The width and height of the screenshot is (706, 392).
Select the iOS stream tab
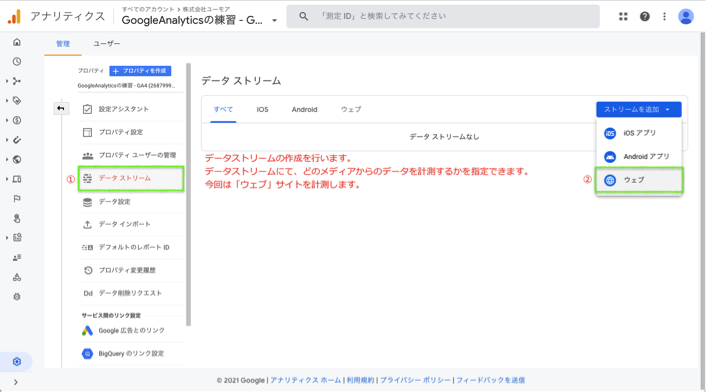[262, 109]
